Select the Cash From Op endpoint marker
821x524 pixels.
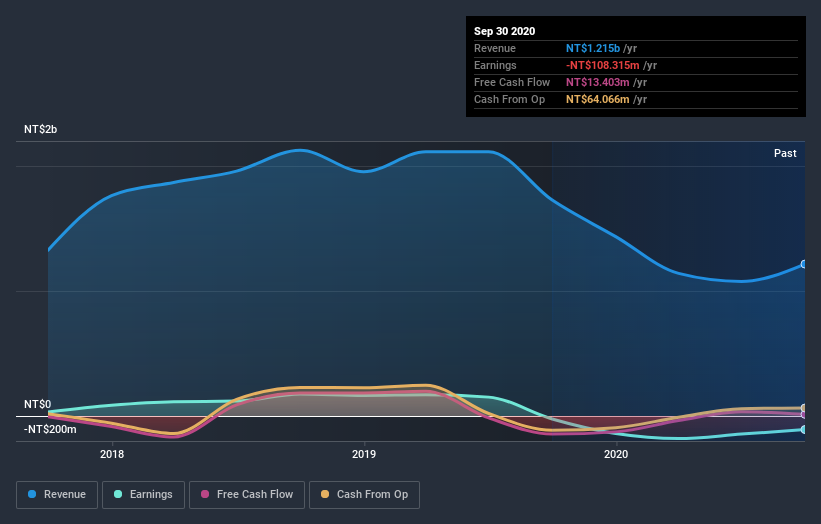click(x=804, y=408)
